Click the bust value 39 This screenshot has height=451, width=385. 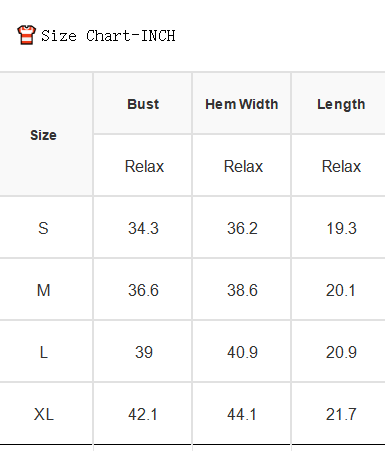click(x=144, y=352)
